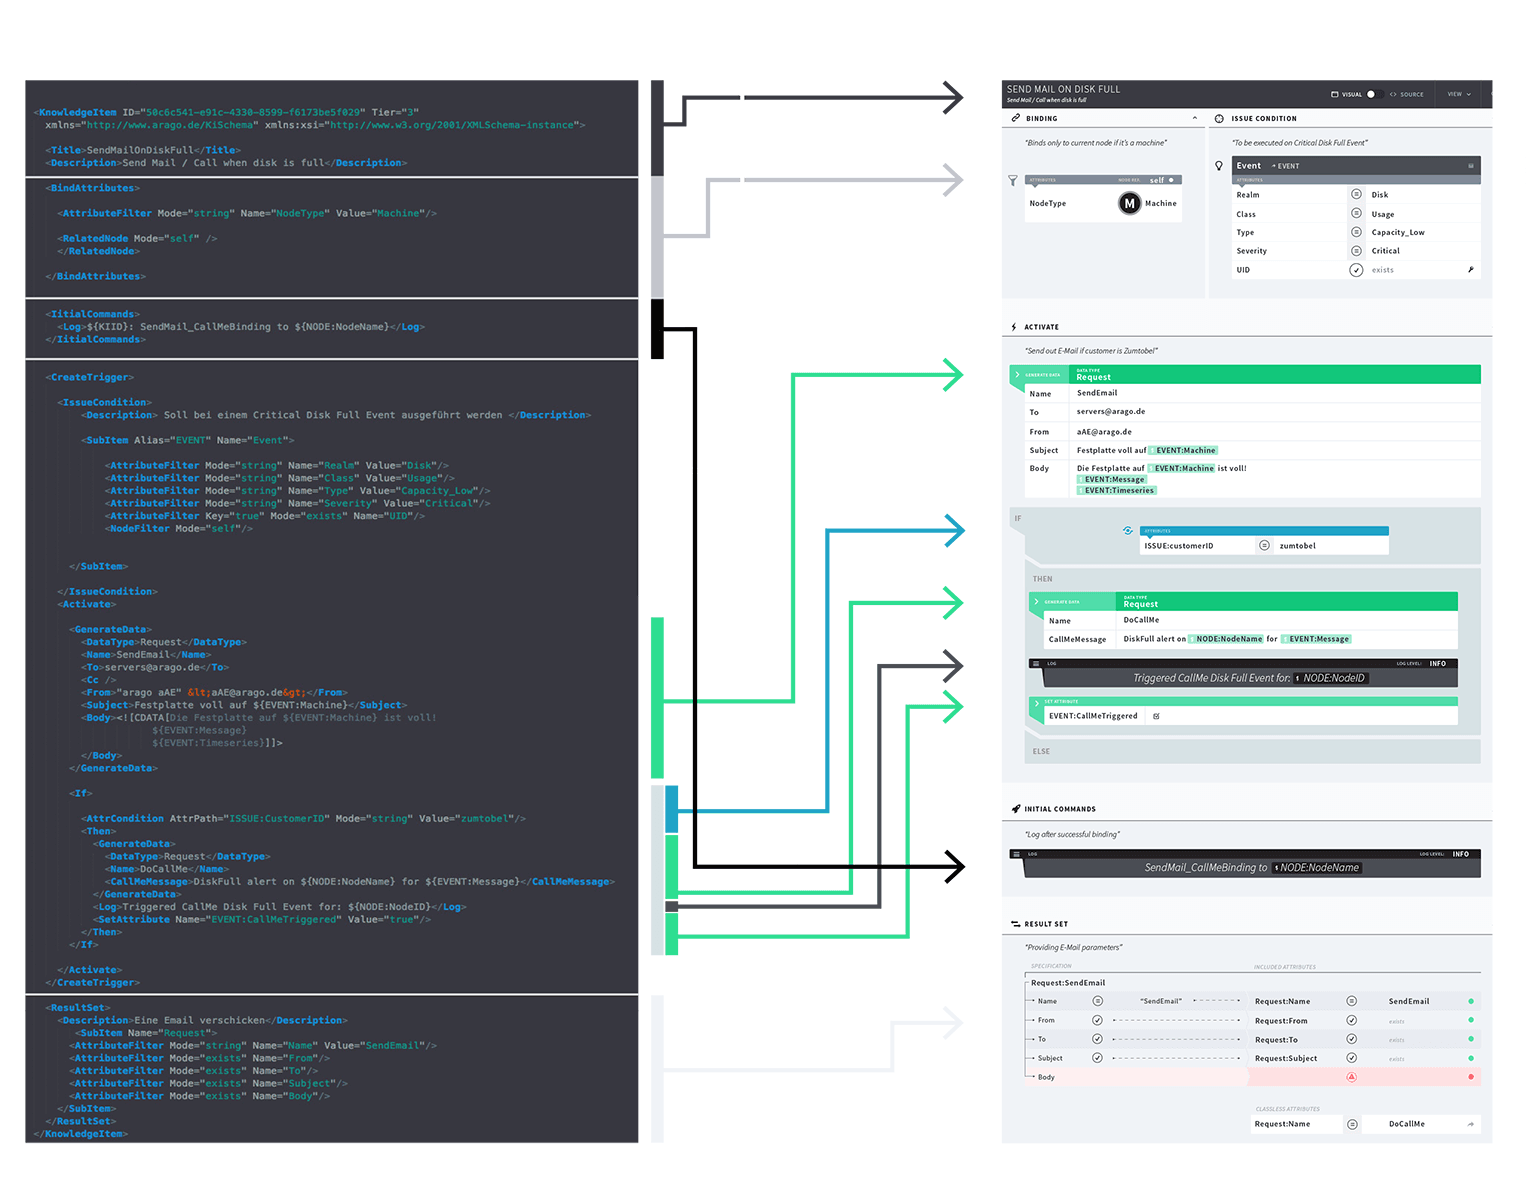
Task: Open the INFO log level of Triggered CallMe log
Action: [x=1438, y=664]
